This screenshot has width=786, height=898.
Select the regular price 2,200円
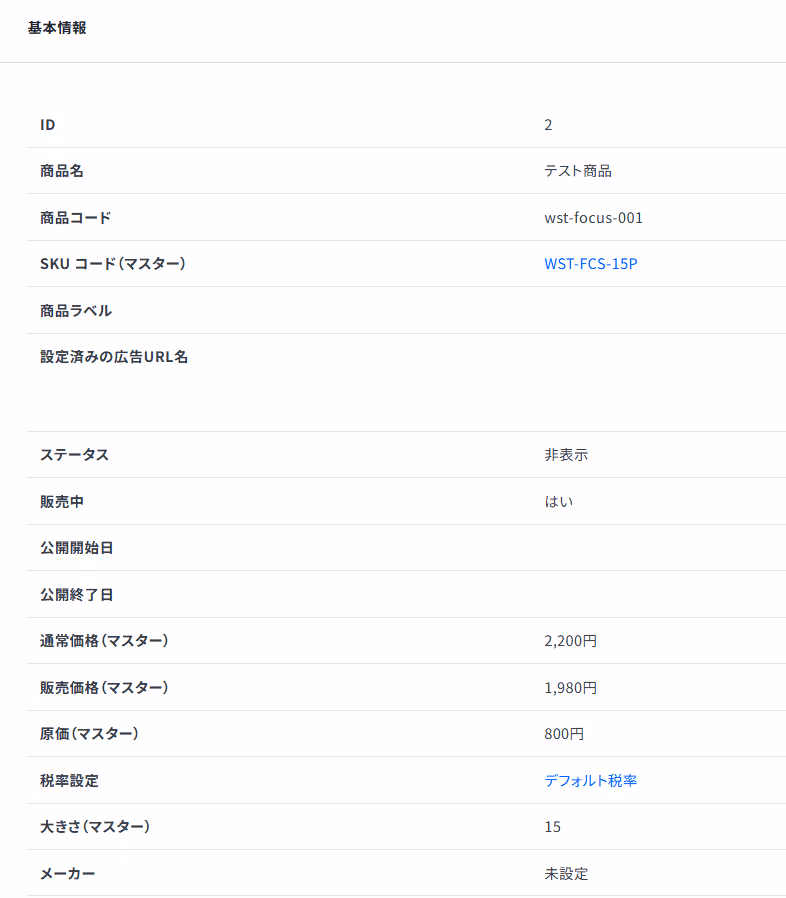pyautogui.click(x=571, y=641)
